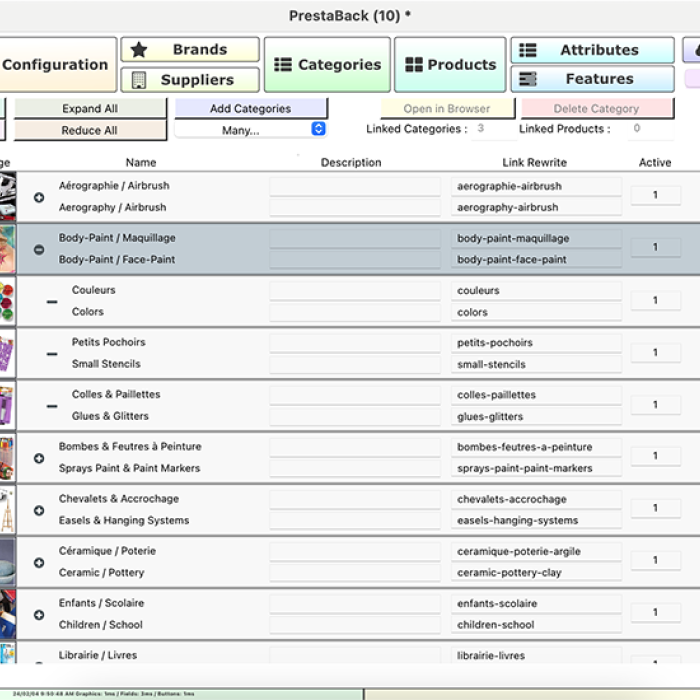Click Delete Category button
700x700 pixels.
click(x=597, y=108)
